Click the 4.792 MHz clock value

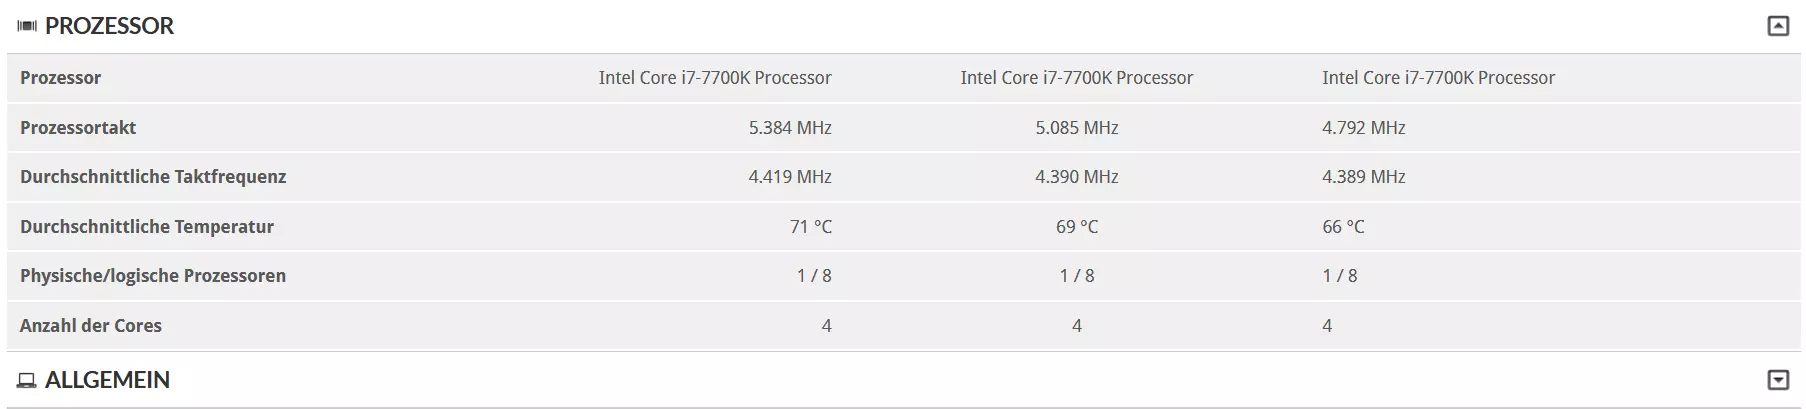[x=1364, y=128]
